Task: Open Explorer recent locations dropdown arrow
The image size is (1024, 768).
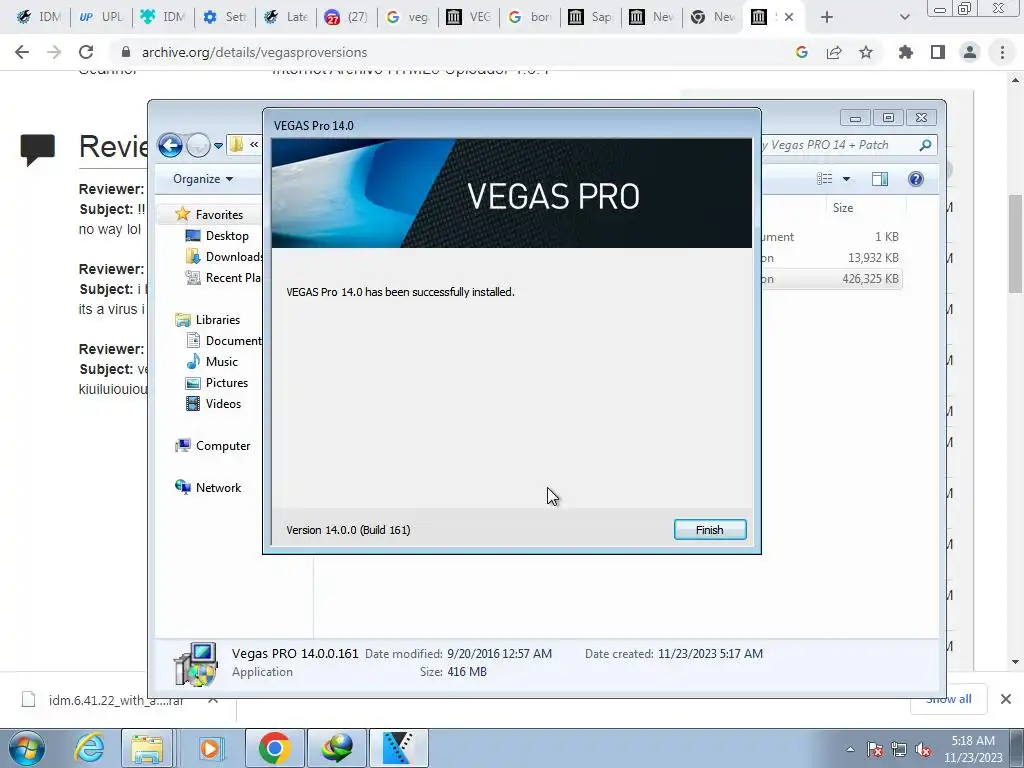Action: pos(218,146)
